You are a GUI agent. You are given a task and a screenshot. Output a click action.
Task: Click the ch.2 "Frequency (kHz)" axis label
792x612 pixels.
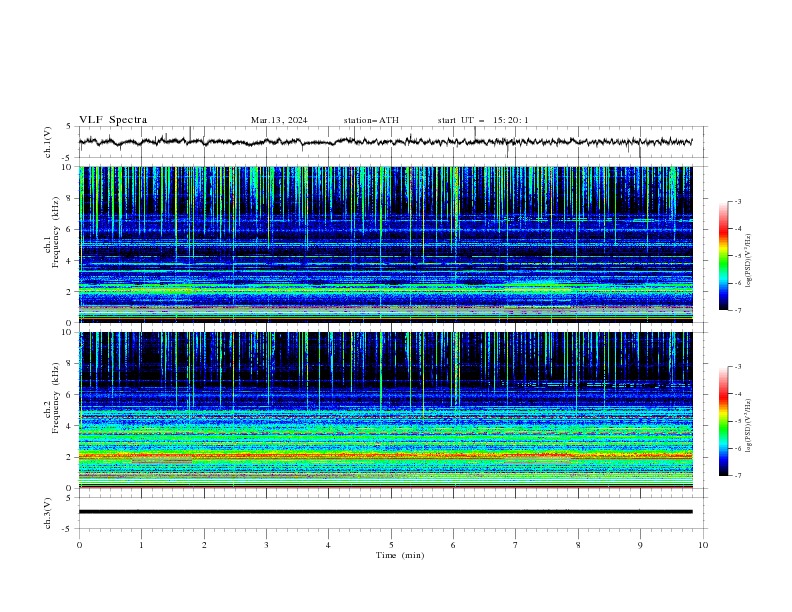pos(55,397)
